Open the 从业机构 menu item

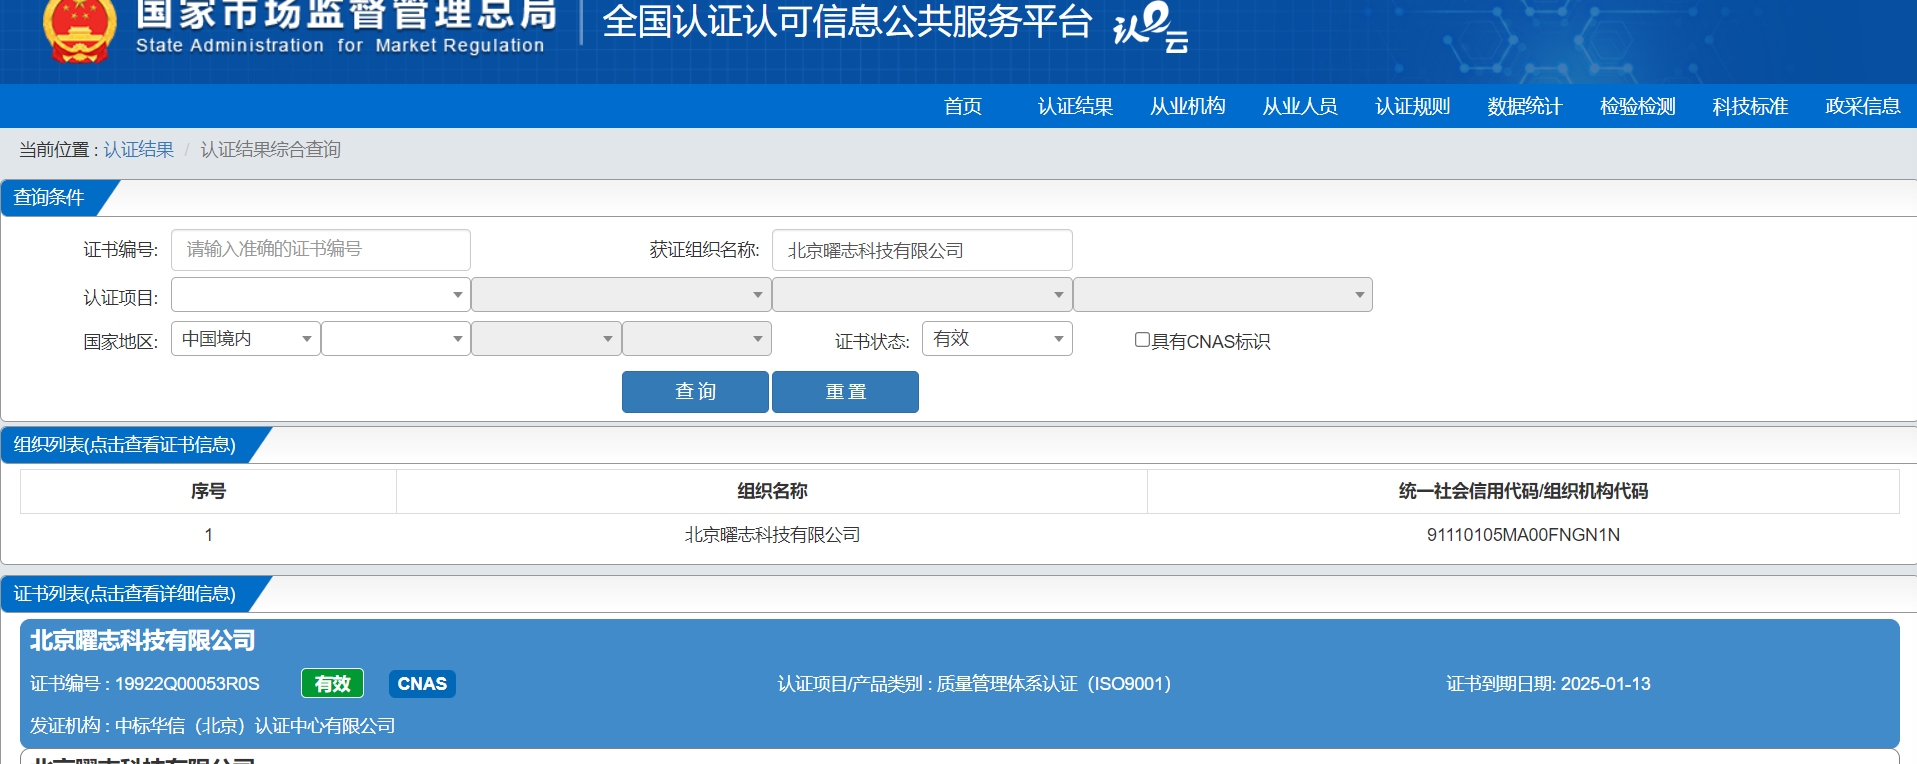point(1188,106)
